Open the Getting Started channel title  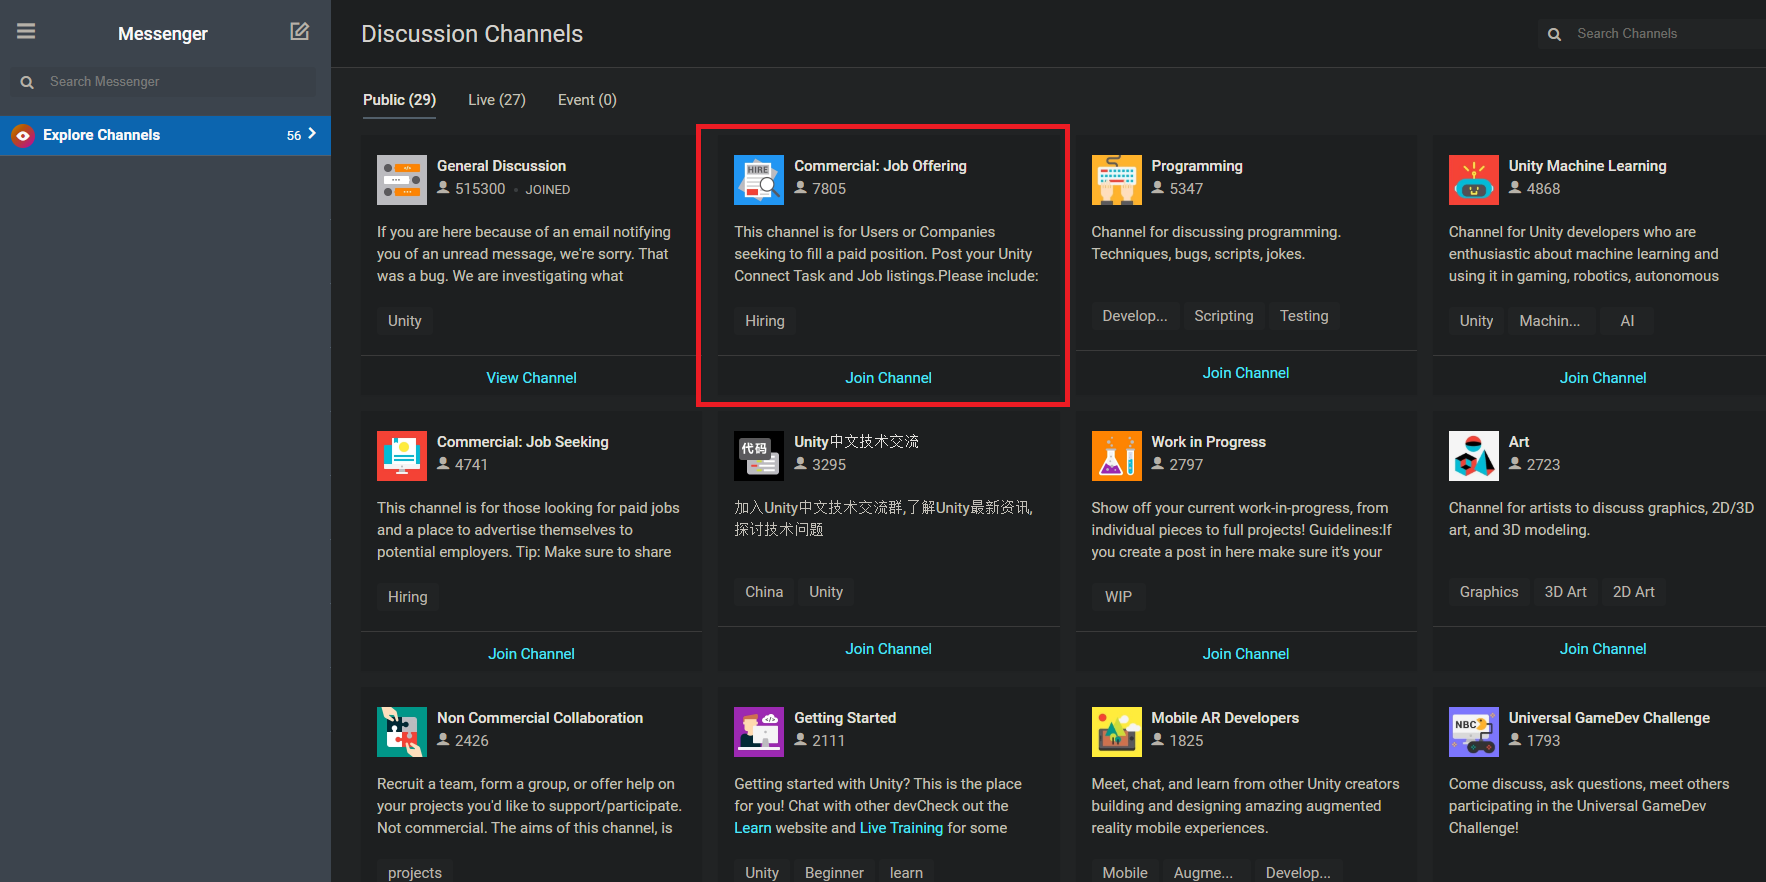[845, 718]
